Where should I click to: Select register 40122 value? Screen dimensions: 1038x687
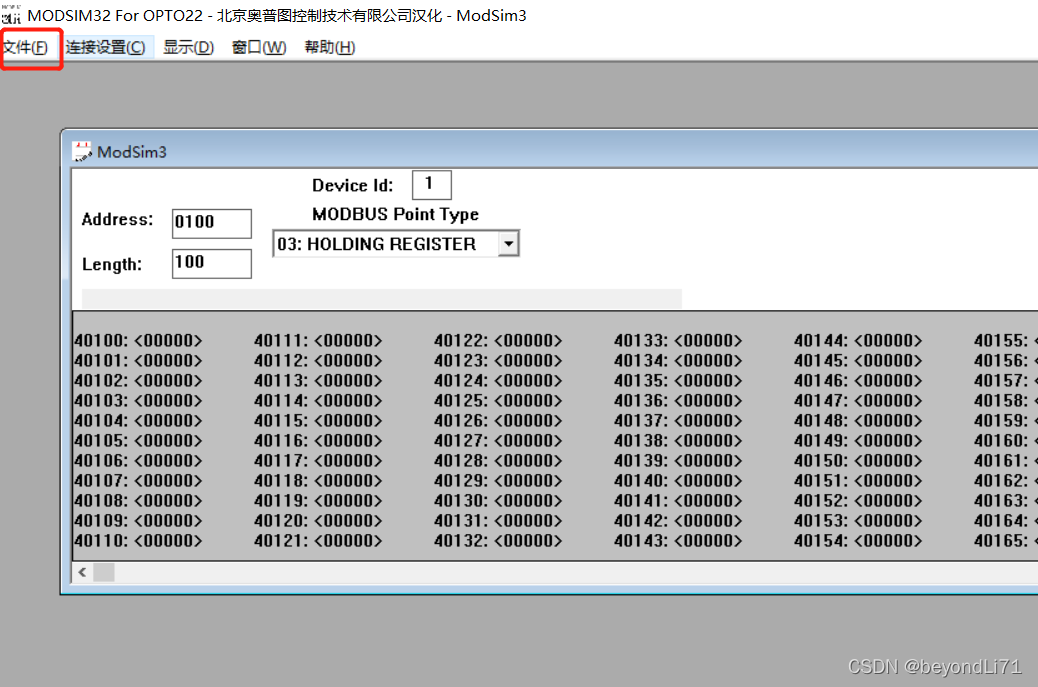coord(528,340)
